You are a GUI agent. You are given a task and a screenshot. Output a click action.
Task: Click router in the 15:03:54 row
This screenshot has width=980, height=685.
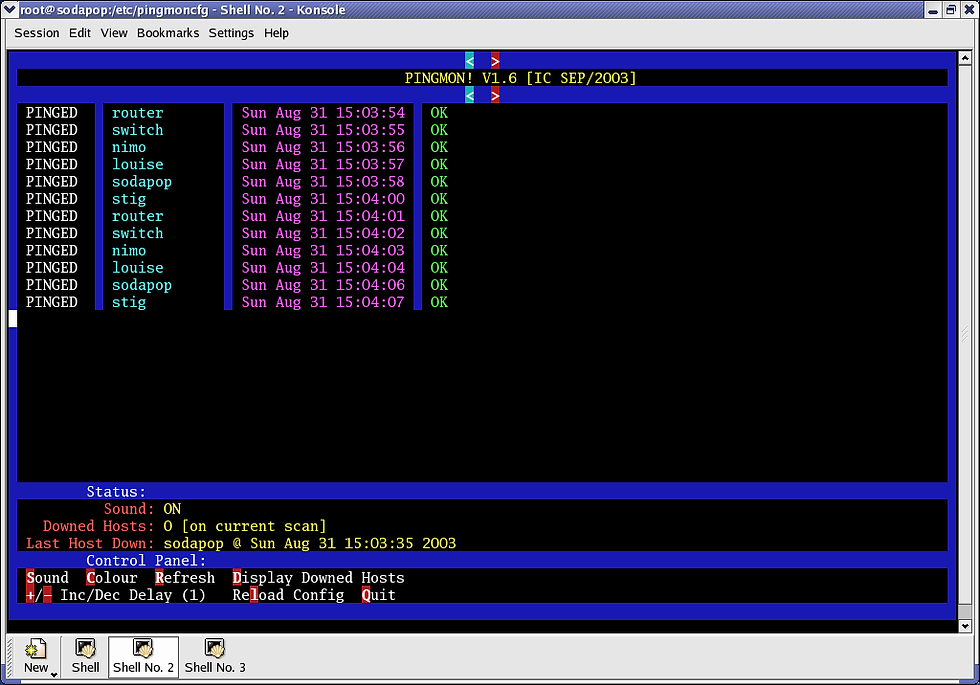point(138,113)
